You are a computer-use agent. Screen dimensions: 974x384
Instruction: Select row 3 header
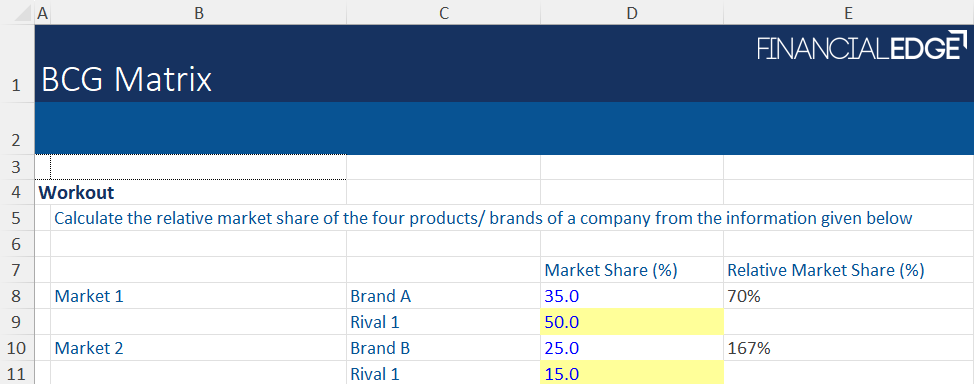tap(17, 167)
